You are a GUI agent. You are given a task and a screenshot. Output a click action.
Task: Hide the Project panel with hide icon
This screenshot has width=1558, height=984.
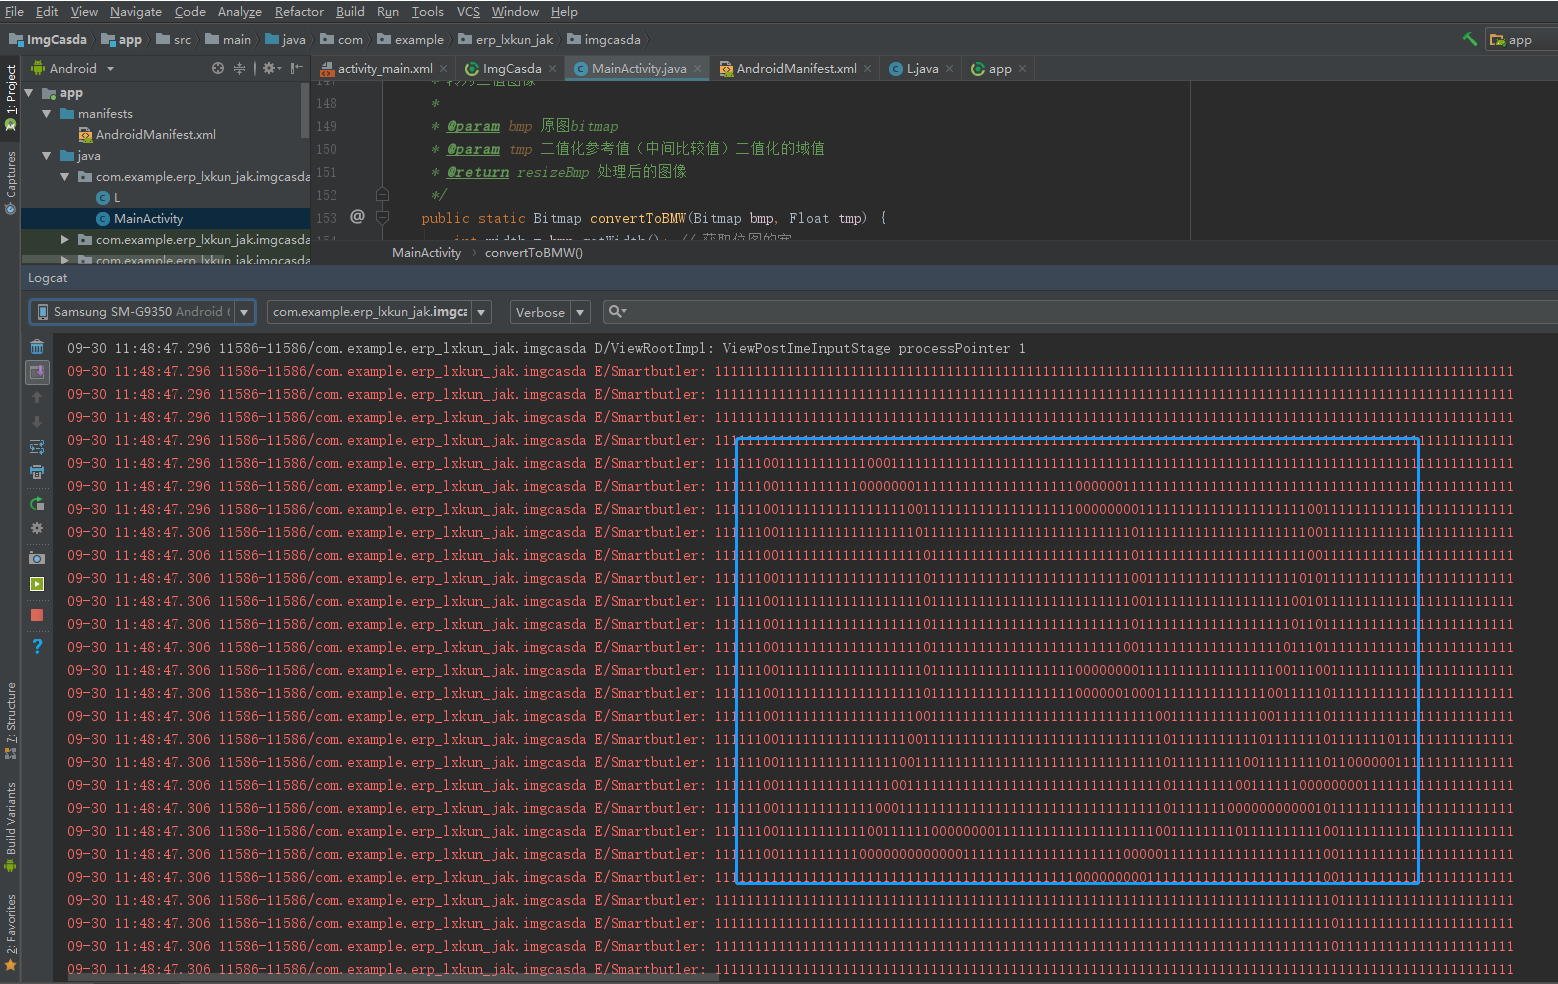coord(296,68)
